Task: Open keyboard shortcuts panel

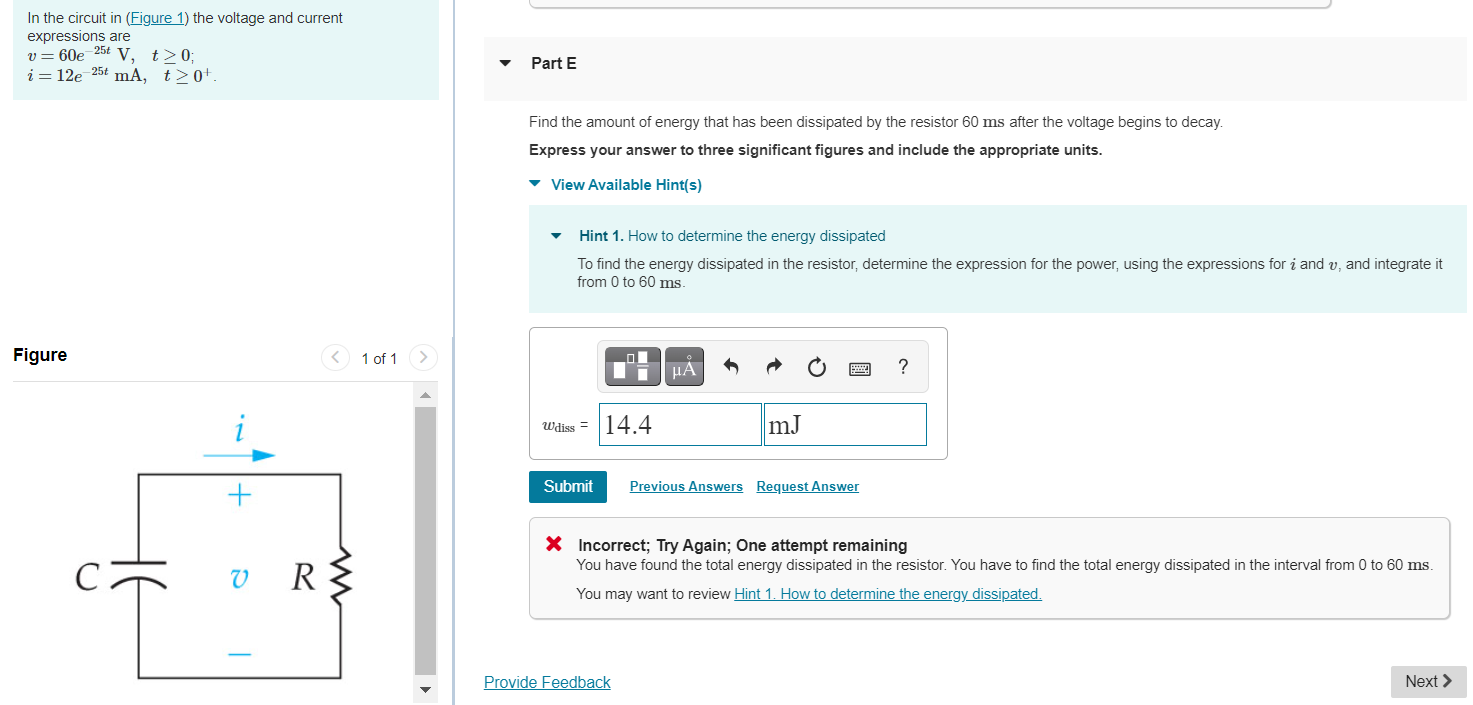Action: pos(860,369)
